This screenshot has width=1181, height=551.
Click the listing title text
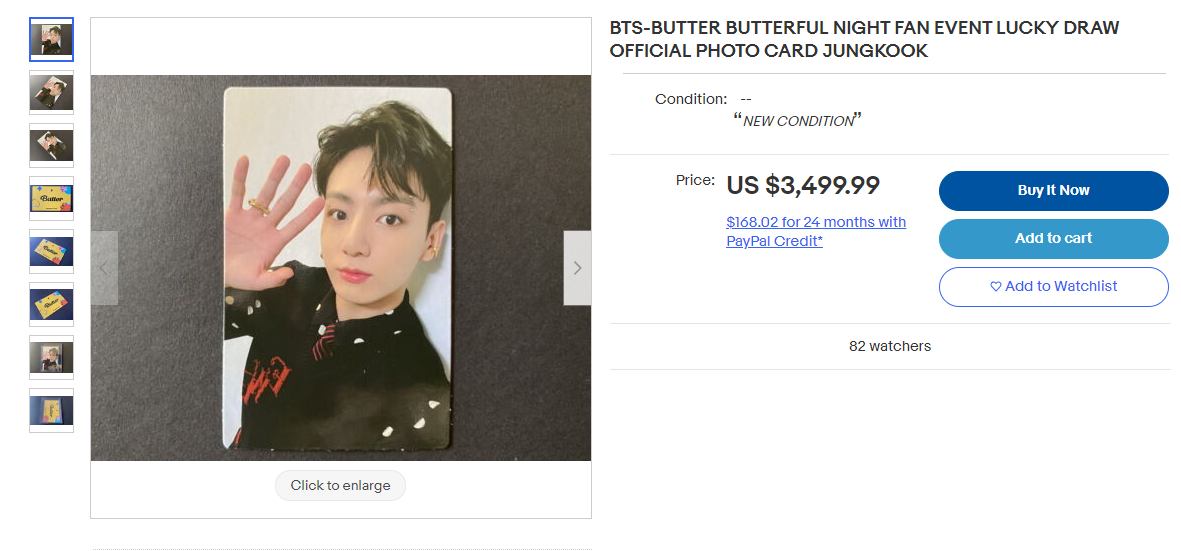pyautogui.click(x=864, y=40)
